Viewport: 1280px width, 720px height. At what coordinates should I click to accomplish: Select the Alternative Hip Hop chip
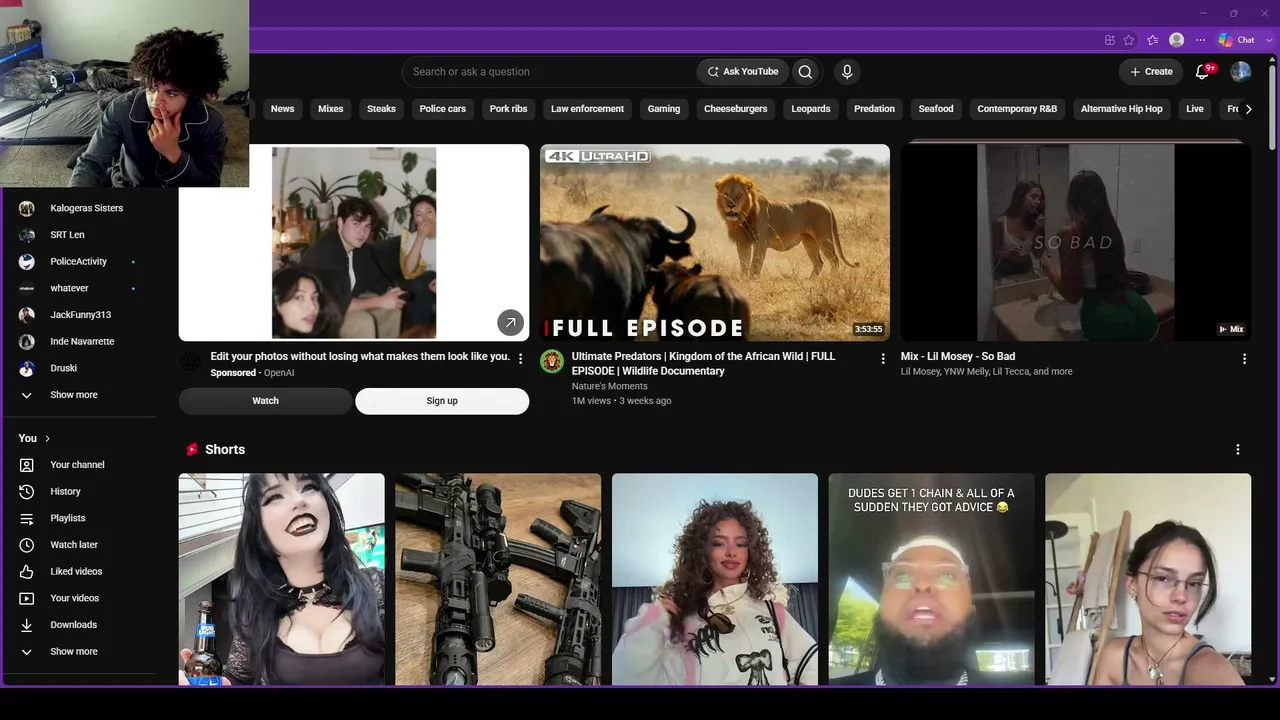[1122, 109]
